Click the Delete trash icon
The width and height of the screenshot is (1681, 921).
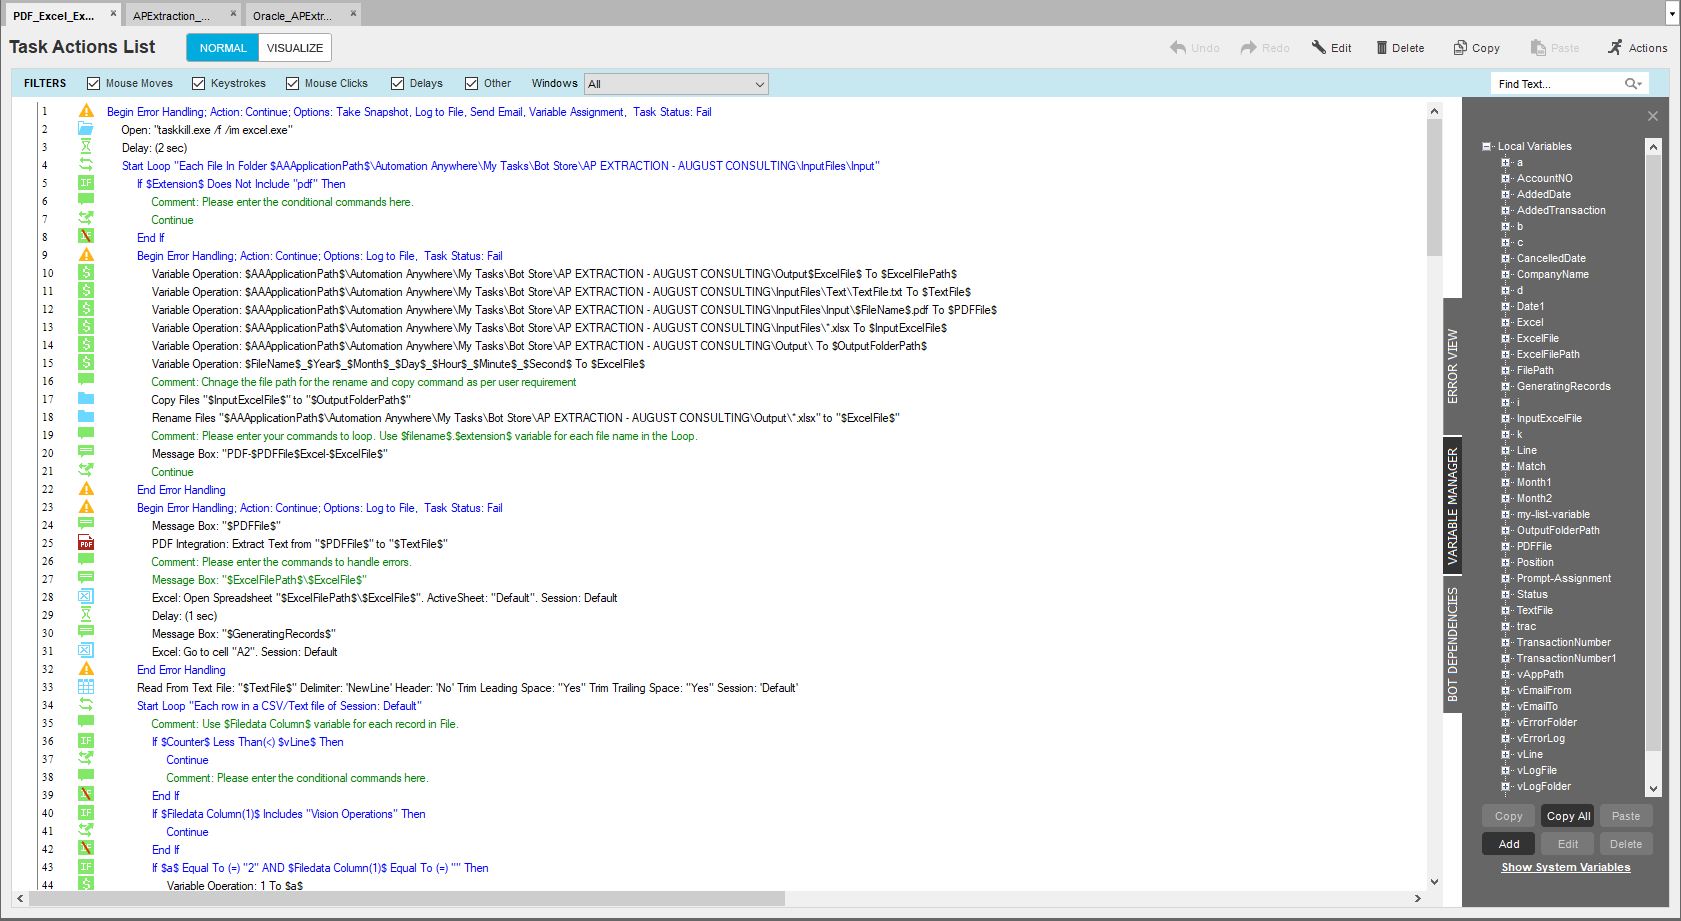(x=1382, y=48)
